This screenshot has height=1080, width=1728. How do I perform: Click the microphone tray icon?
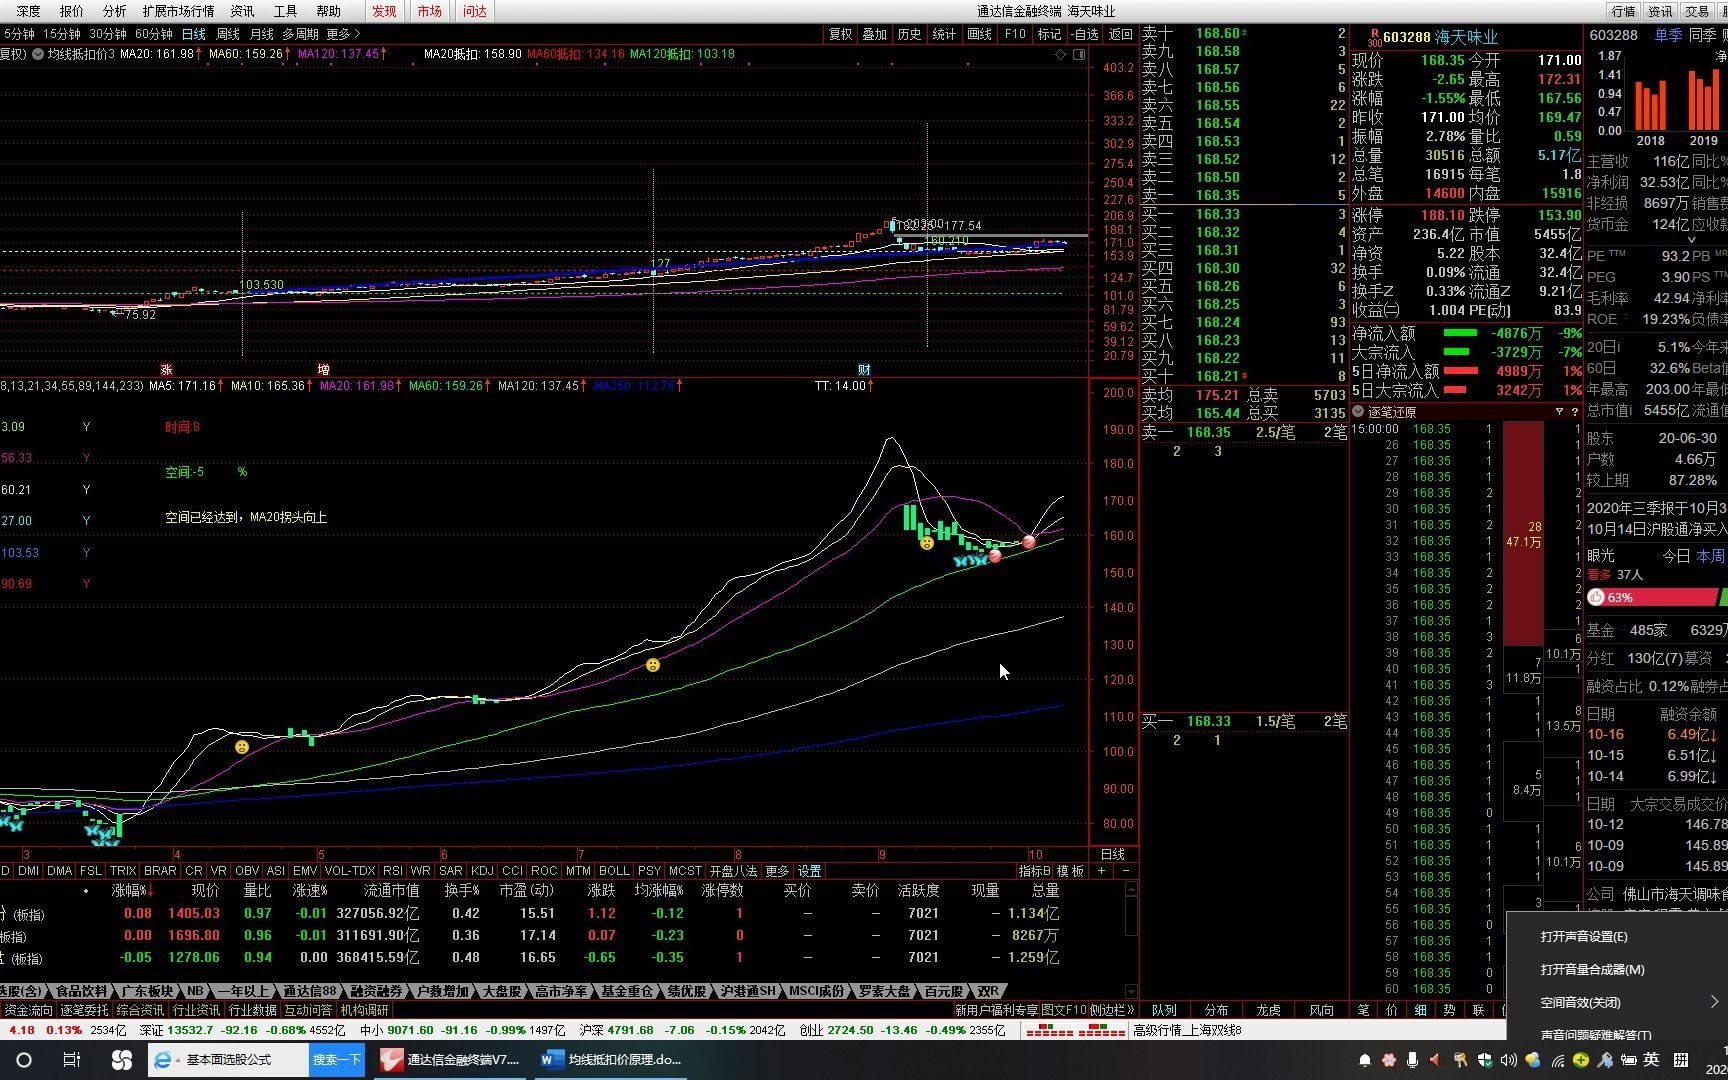1412,1060
